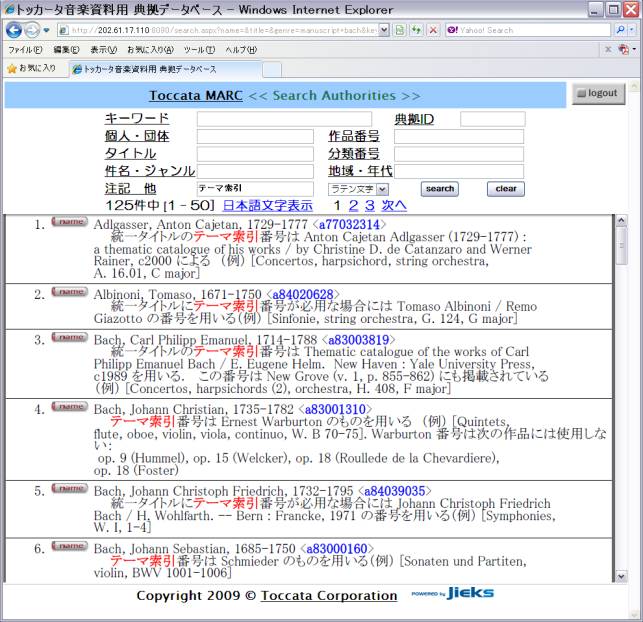The height and width of the screenshot is (622, 643).
Task: Click the browser Forward arrow button
Action: tap(32, 30)
